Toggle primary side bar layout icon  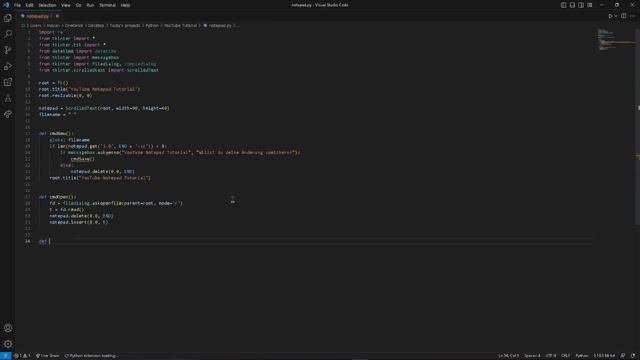(x=563, y=5)
